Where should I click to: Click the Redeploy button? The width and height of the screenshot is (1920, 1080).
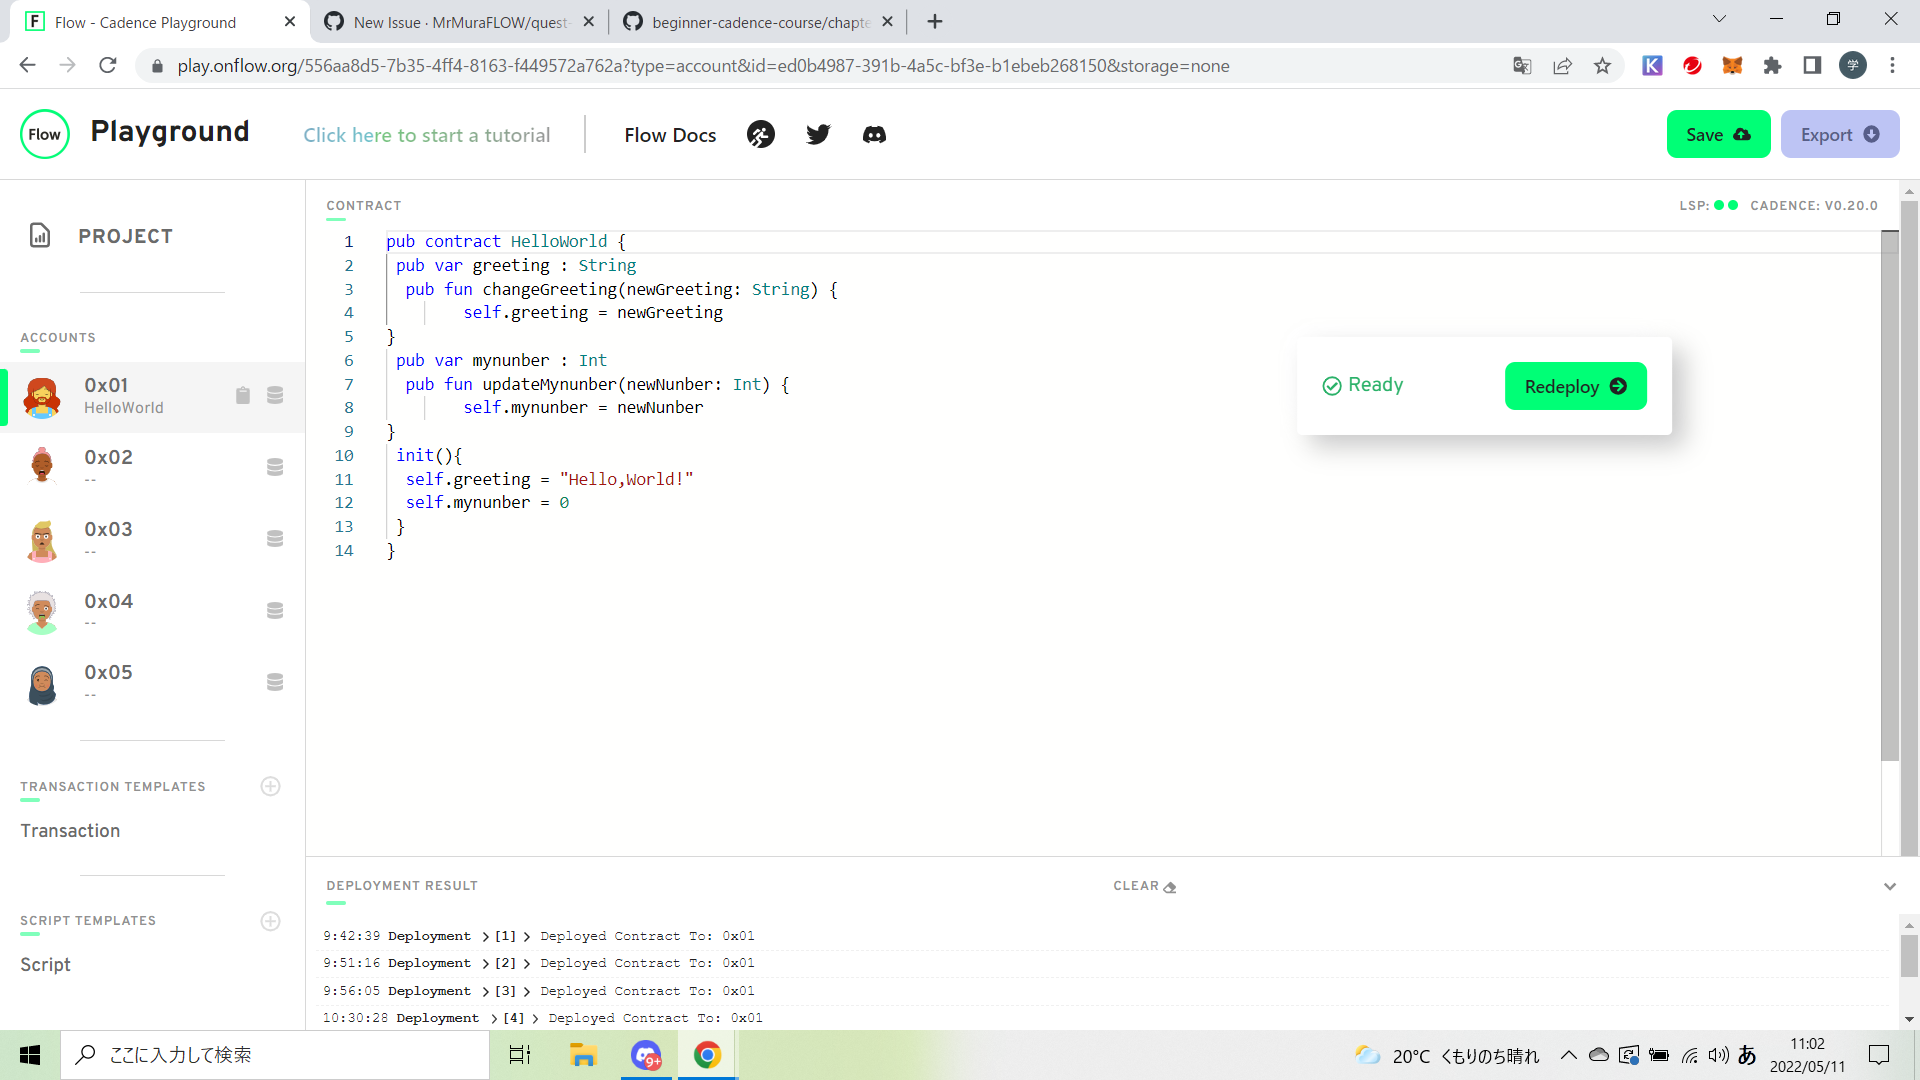click(x=1575, y=385)
